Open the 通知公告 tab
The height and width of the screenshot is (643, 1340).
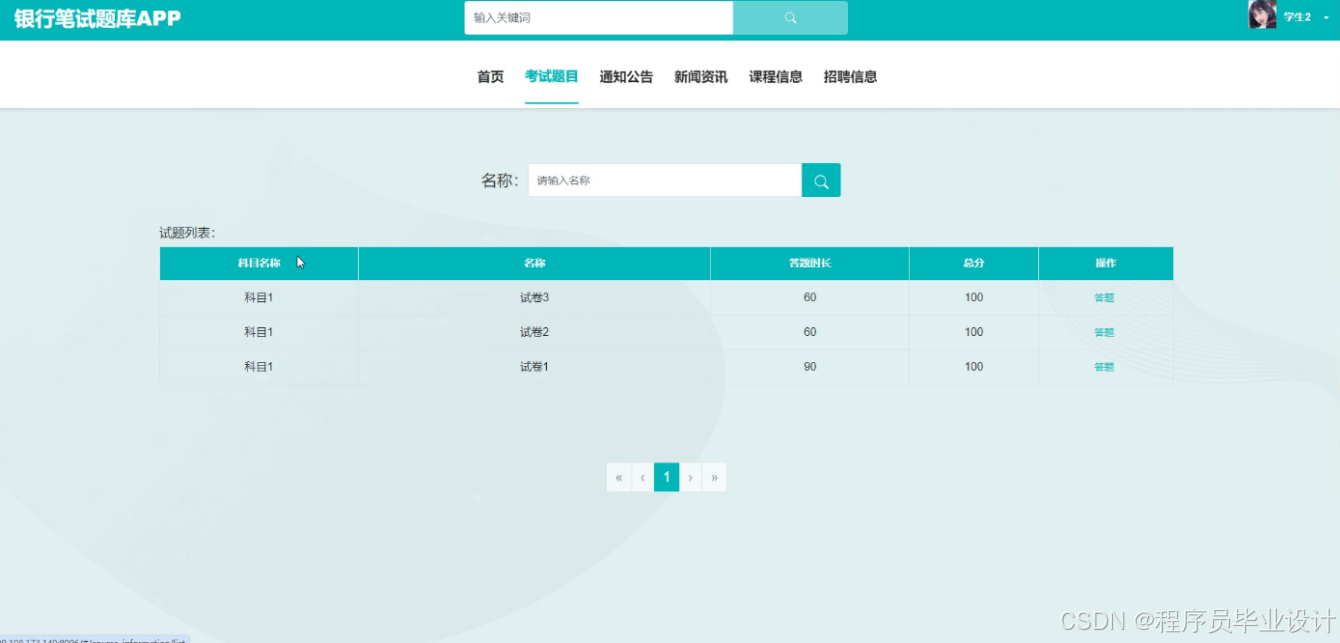(625, 76)
